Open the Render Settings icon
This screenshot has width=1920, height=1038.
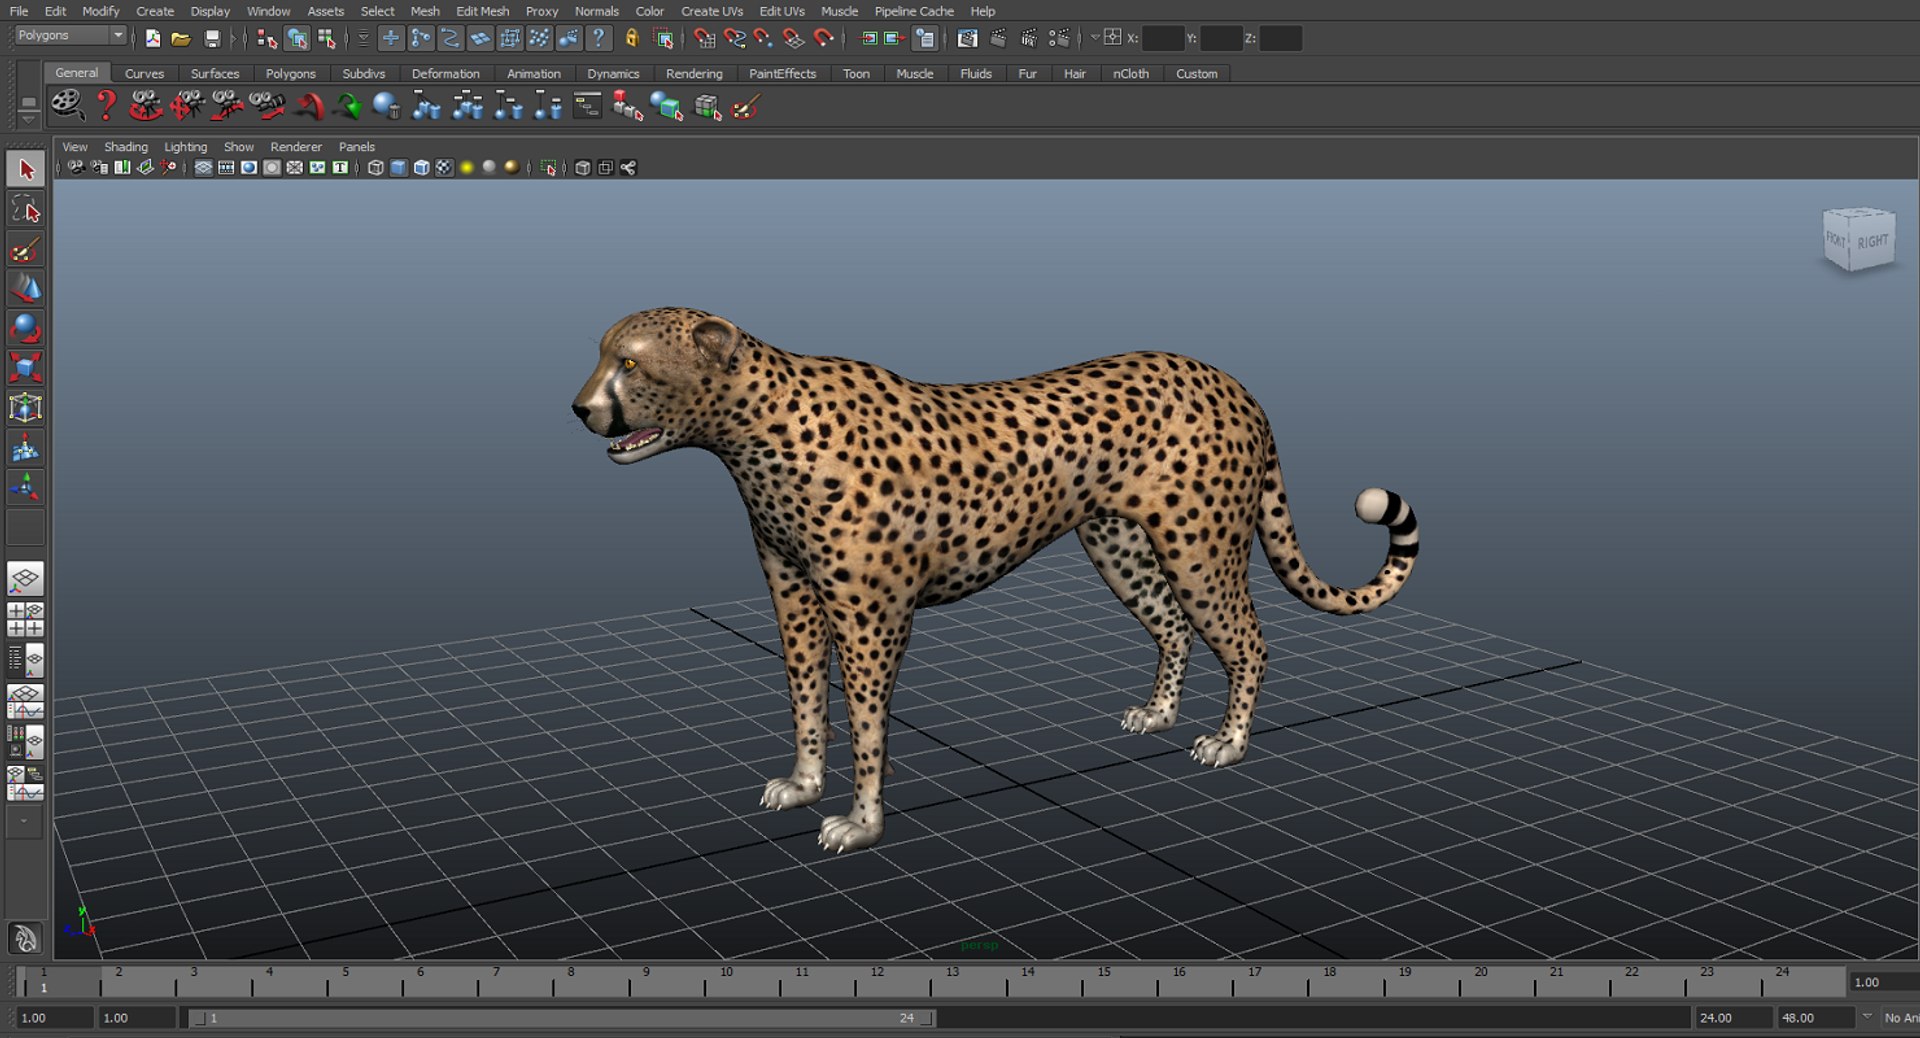click(1059, 38)
